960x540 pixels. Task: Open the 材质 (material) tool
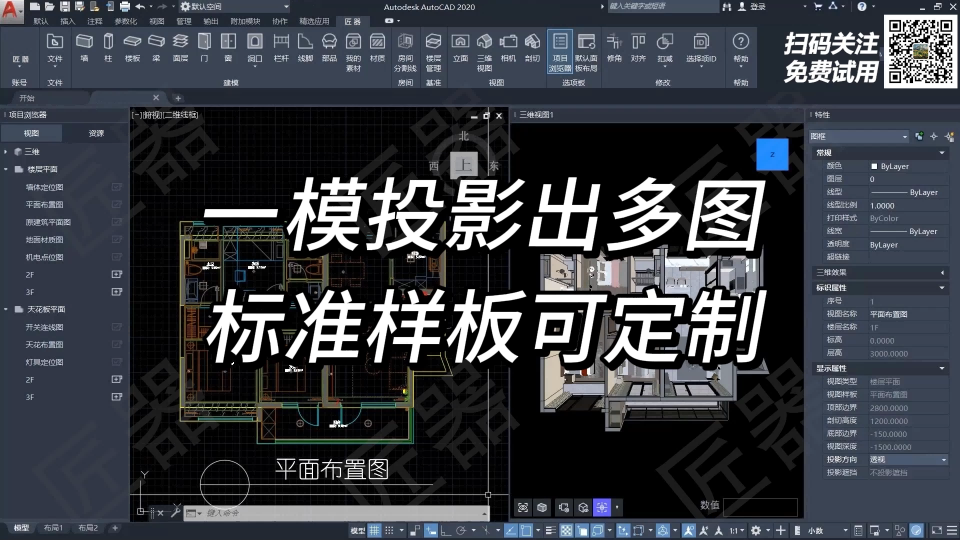(378, 48)
